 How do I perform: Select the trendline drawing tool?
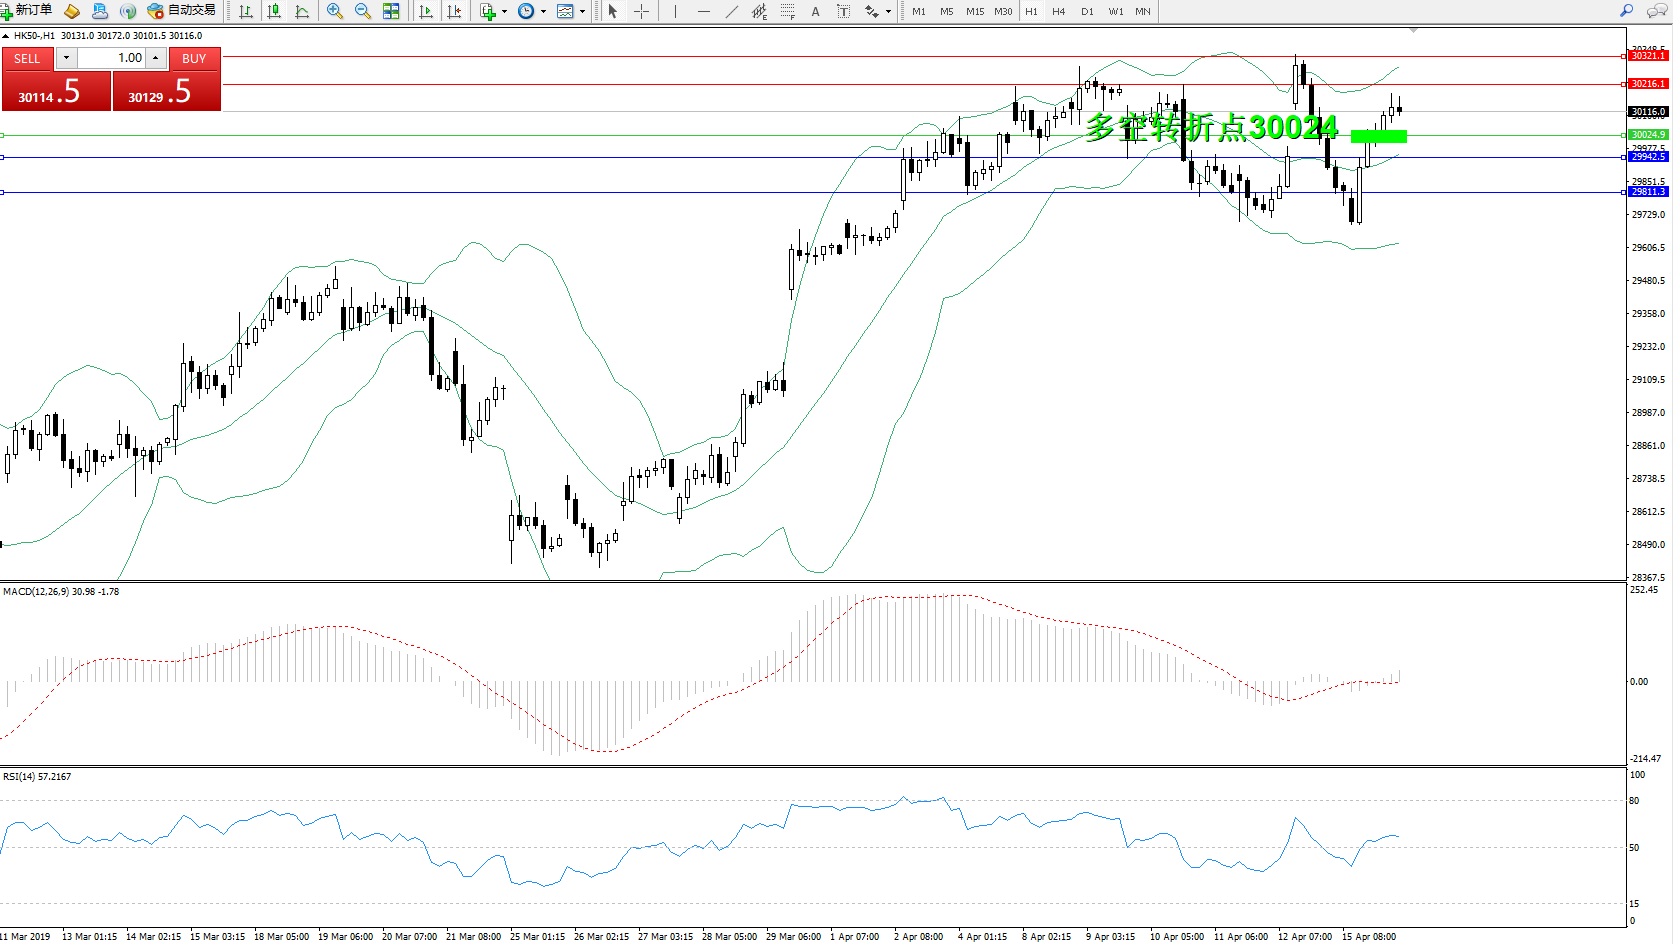click(x=732, y=11)
